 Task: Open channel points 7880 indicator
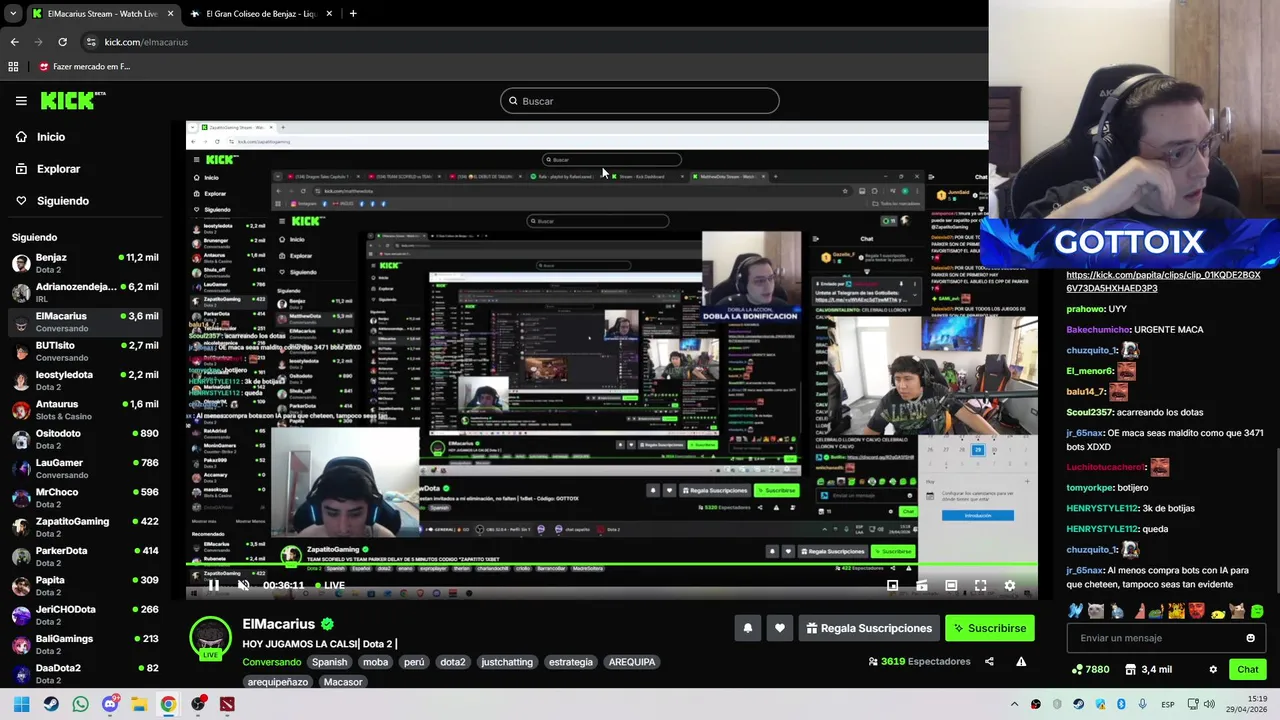tap(1089, 669)
